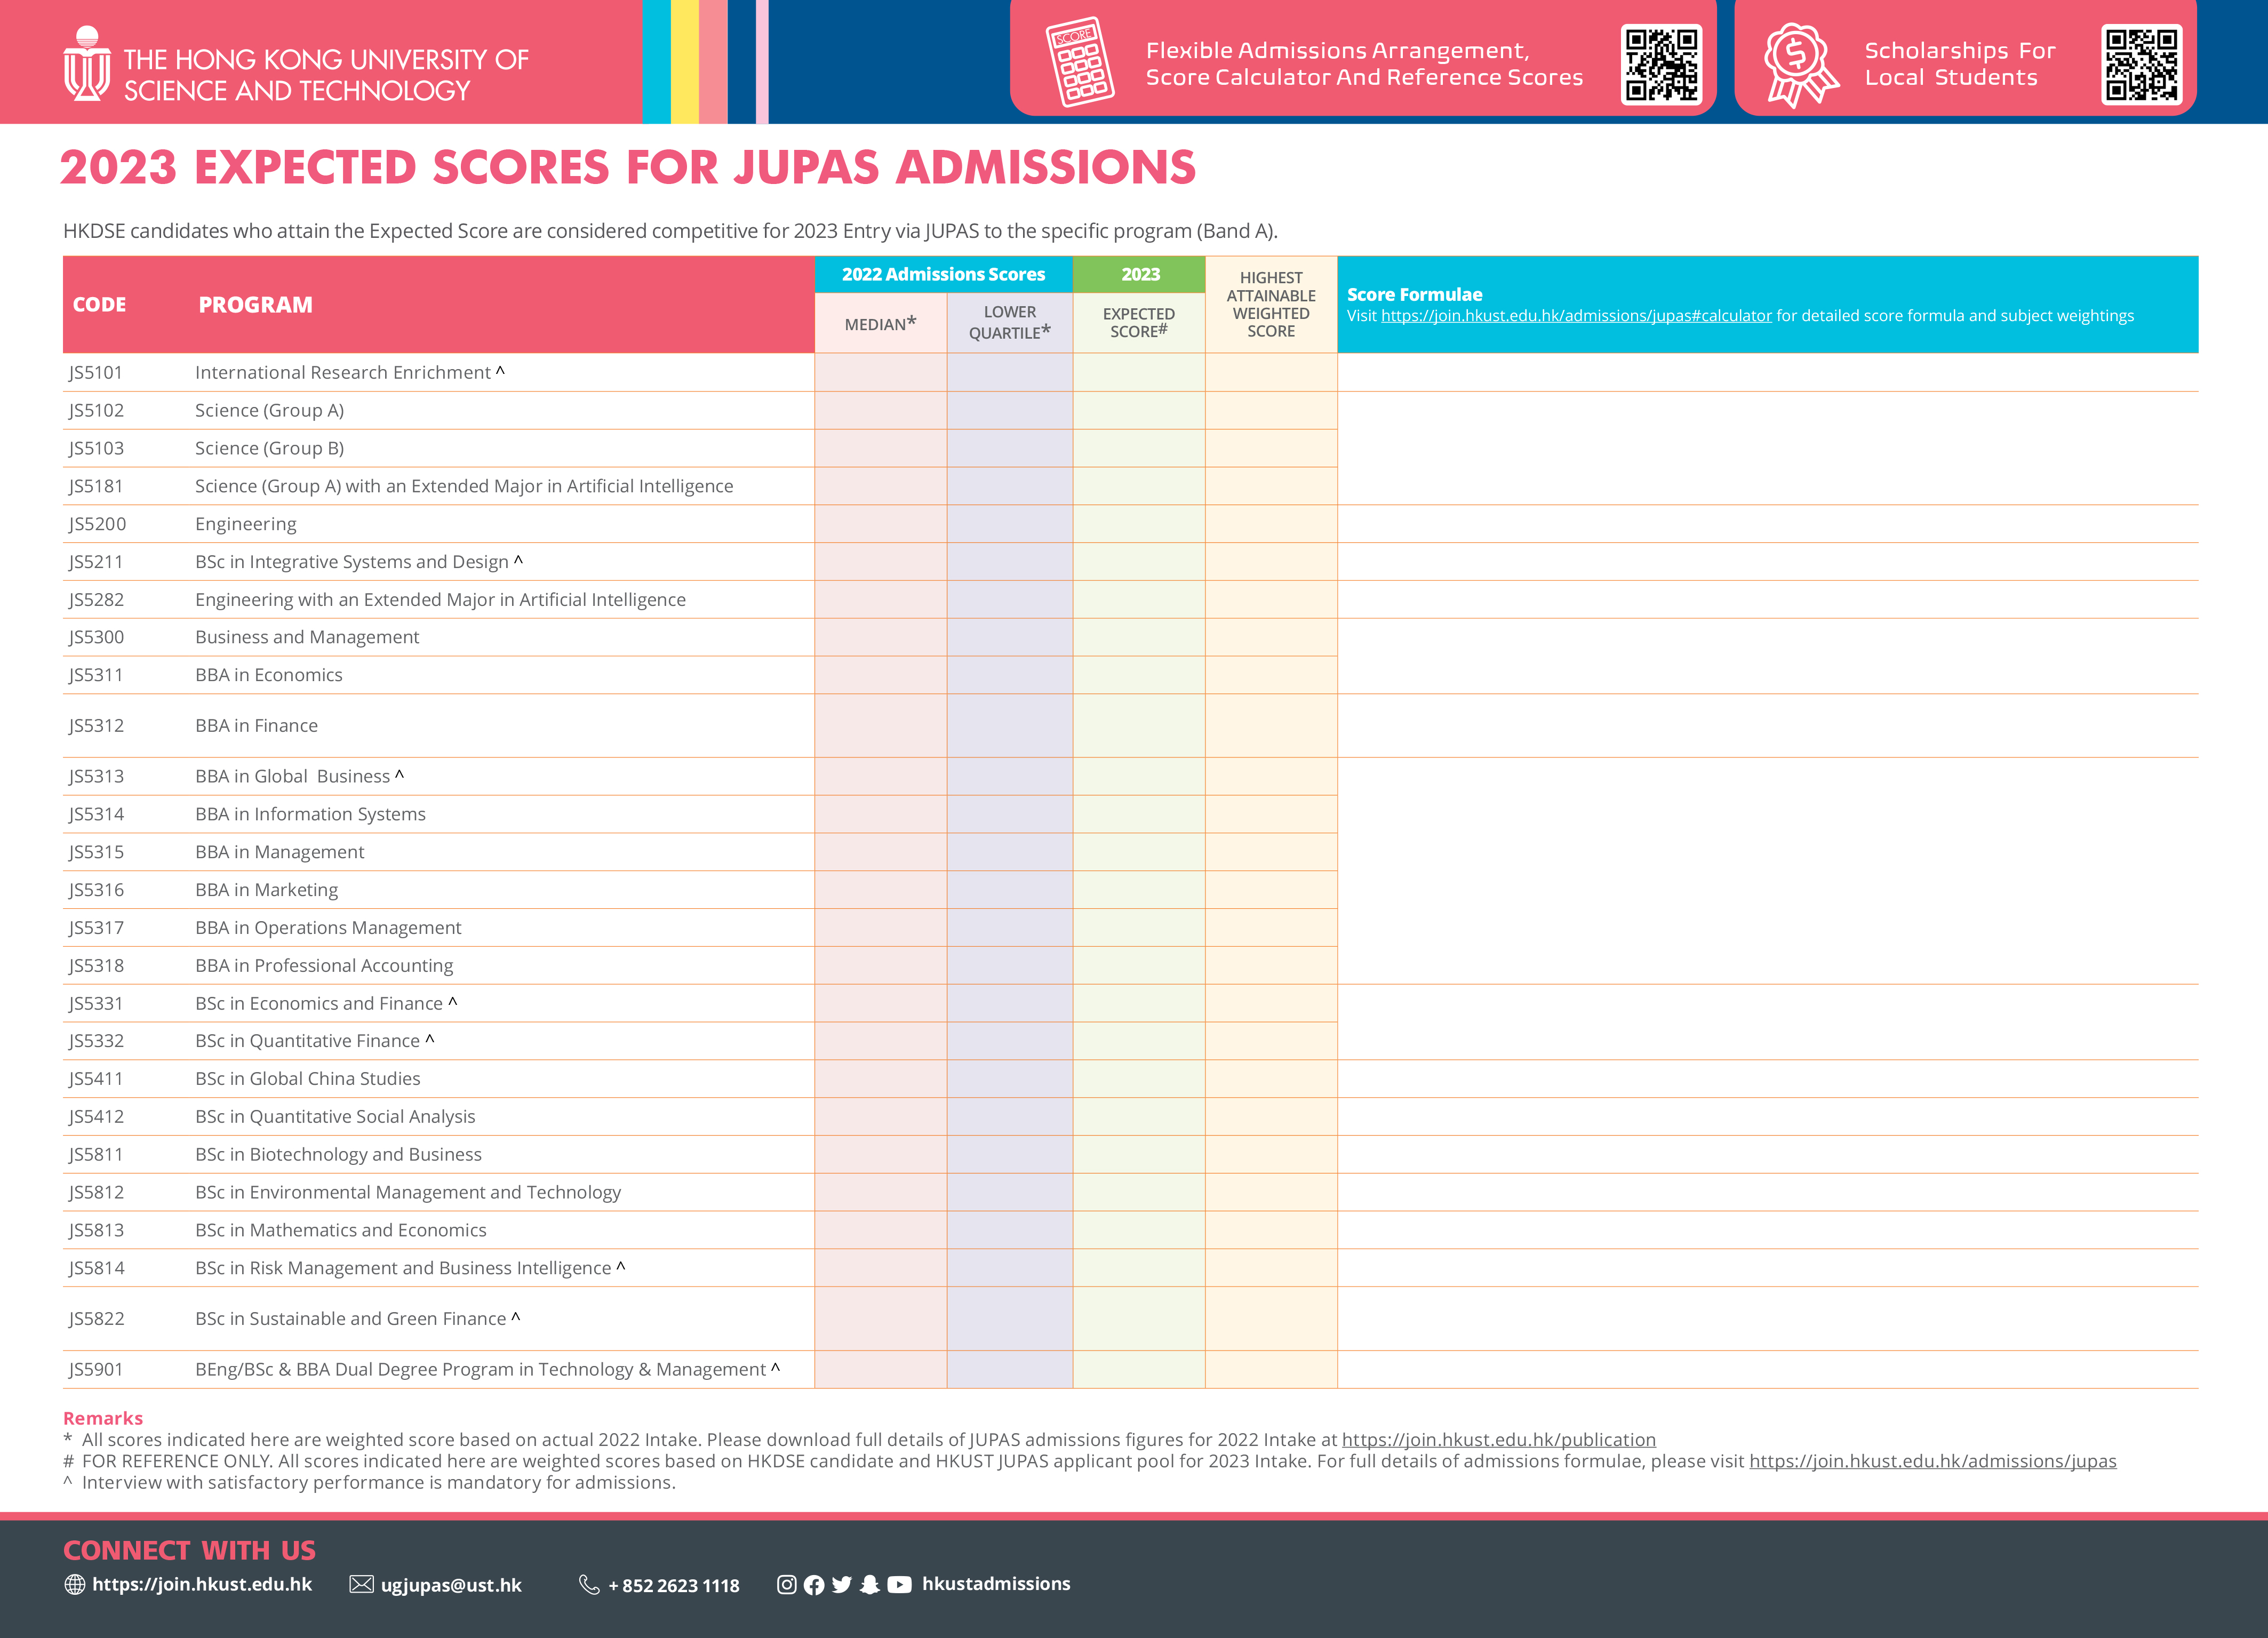This screenshot has height=1638, width=2268.
Task: Select BSc in Global China Studies row
Action: 1130,1079
